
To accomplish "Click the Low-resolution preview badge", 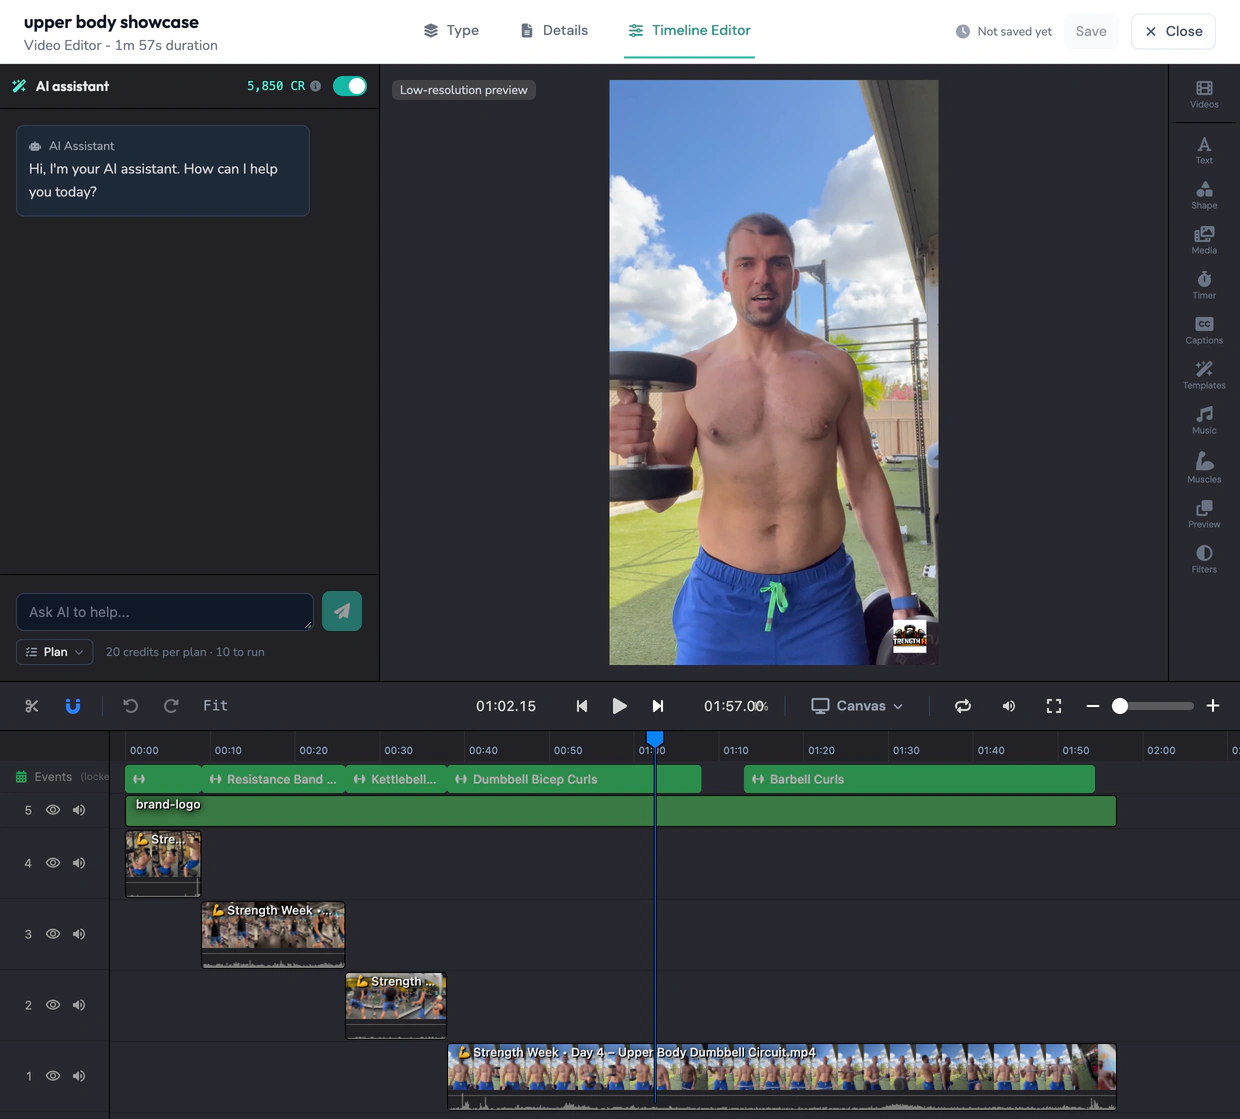I will (464, 90).
